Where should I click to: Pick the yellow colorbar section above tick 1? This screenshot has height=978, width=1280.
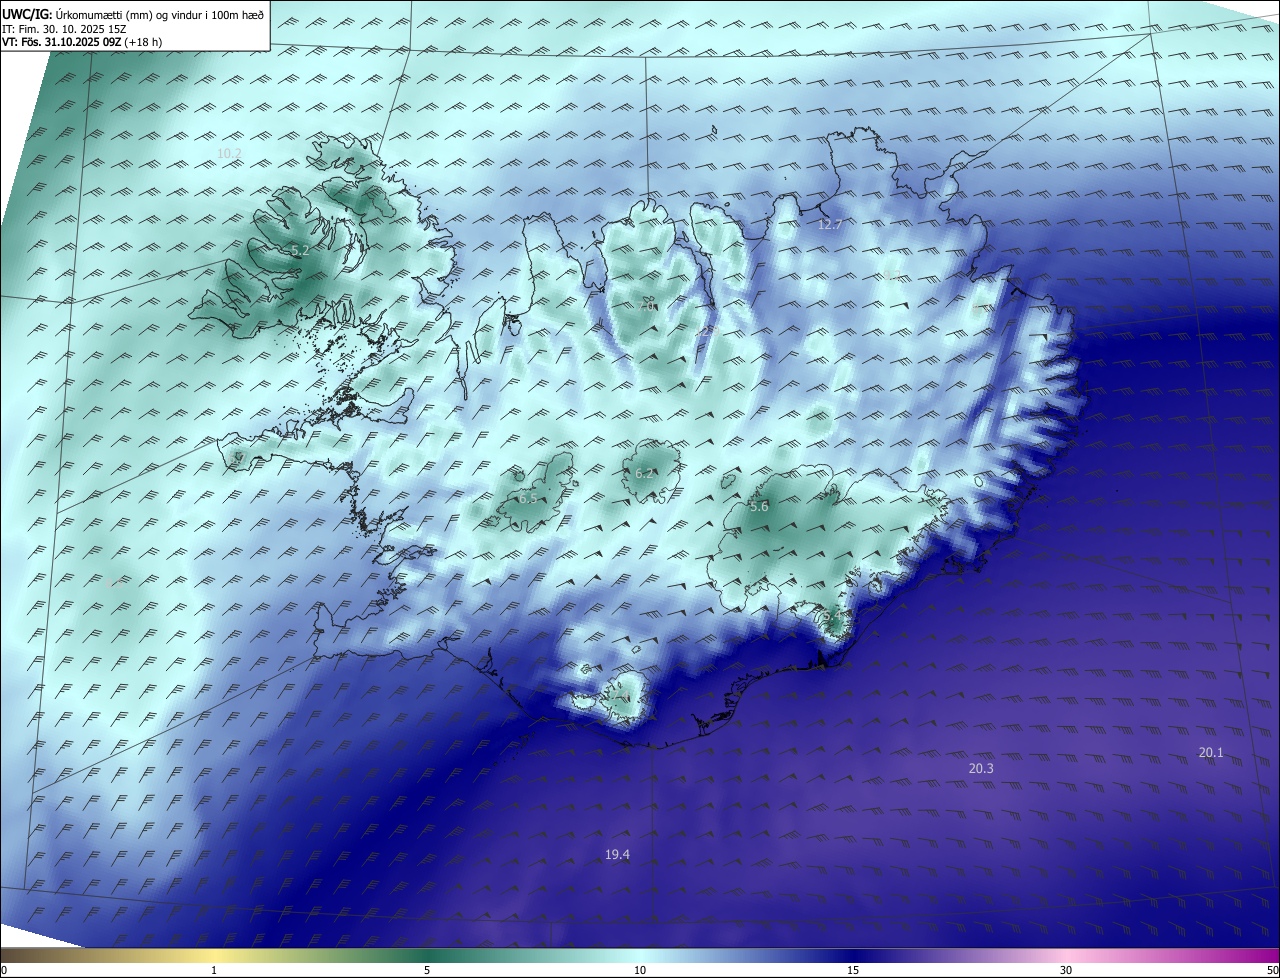point(214,956)
